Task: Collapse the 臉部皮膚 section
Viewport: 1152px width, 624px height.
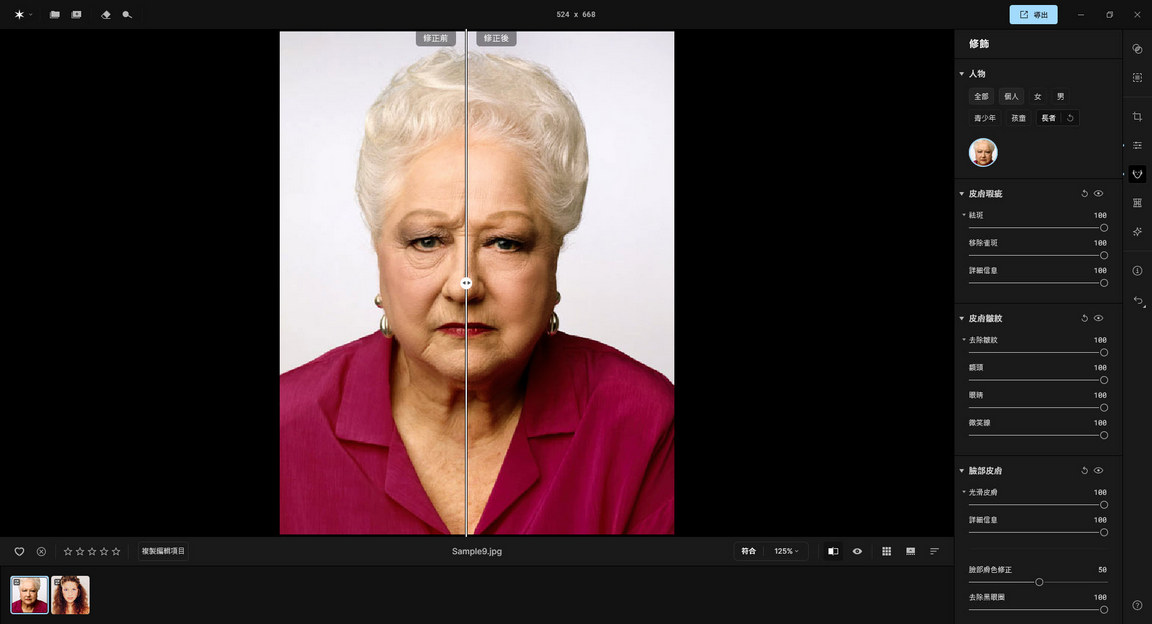Action: 961,471
